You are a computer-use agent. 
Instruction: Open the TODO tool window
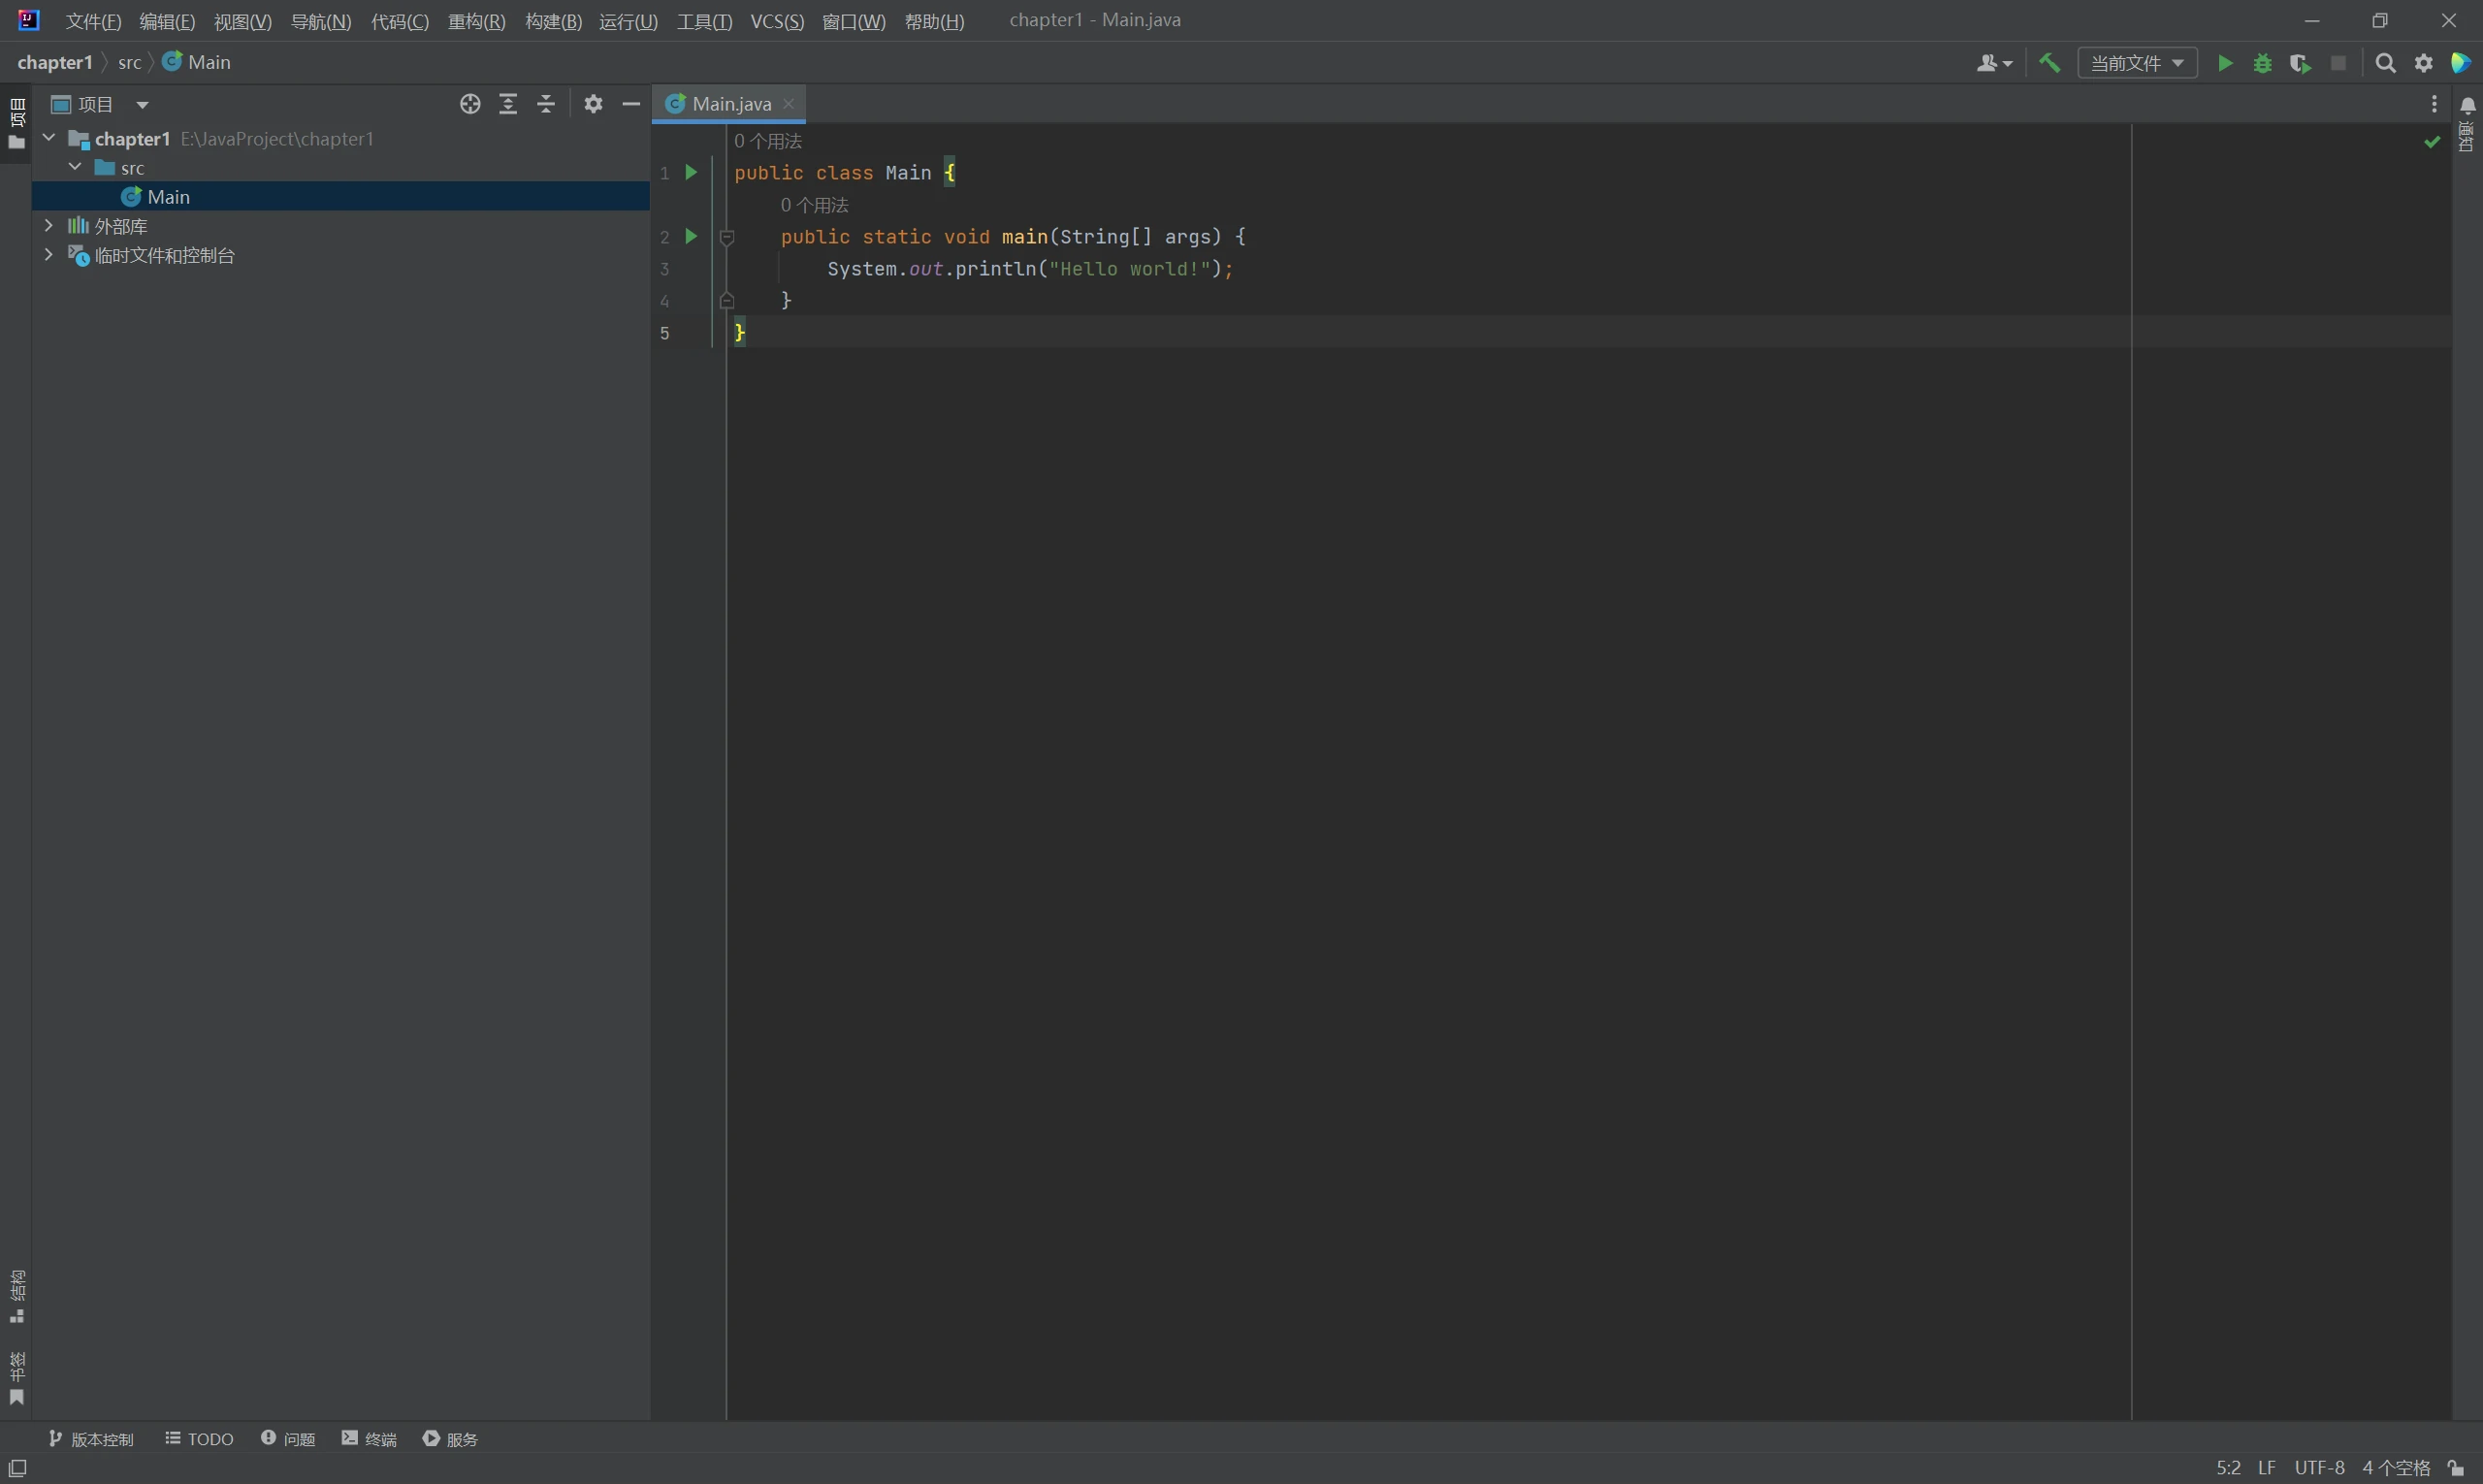tap(199, 1438)
